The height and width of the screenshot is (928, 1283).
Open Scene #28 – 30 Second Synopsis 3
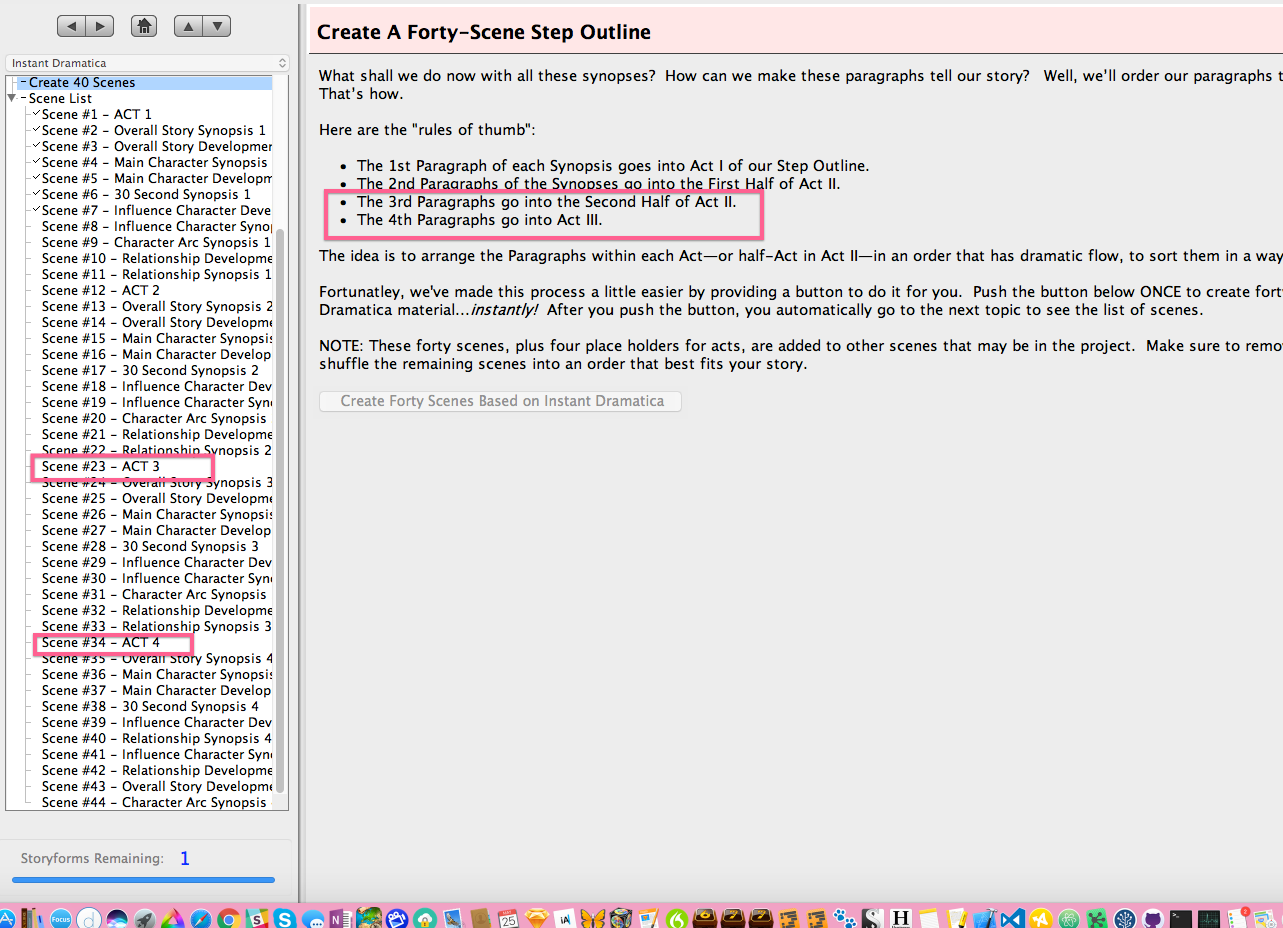pyautogui.click(x=150, y=546)
